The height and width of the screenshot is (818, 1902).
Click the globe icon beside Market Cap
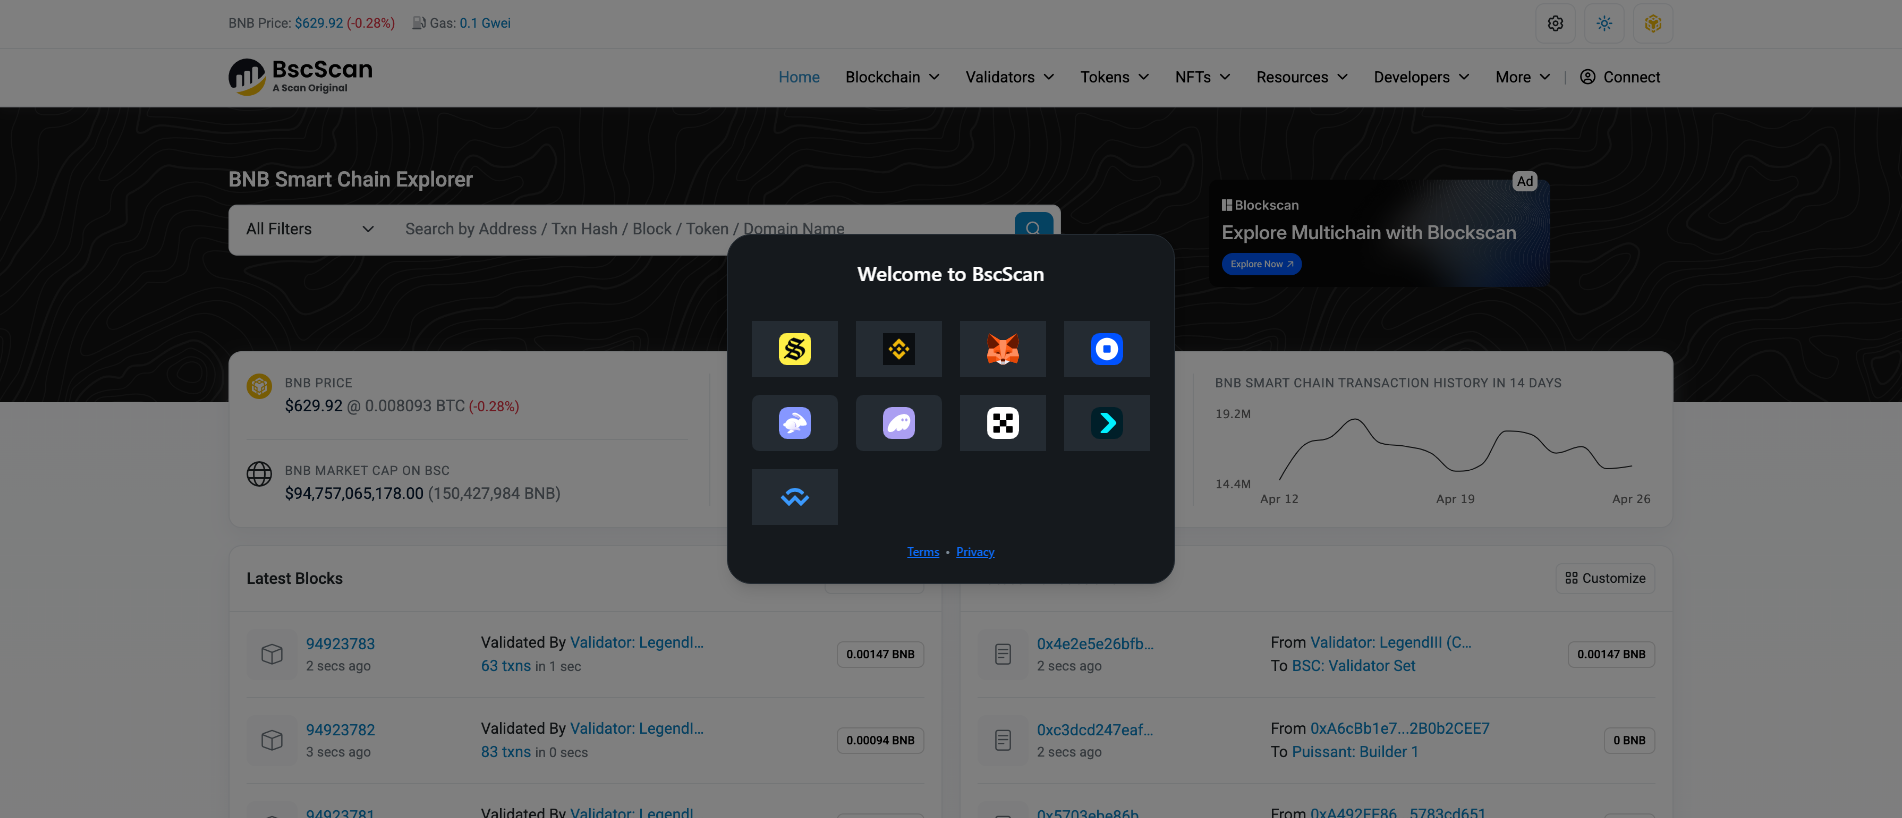(x=260, y=474)
